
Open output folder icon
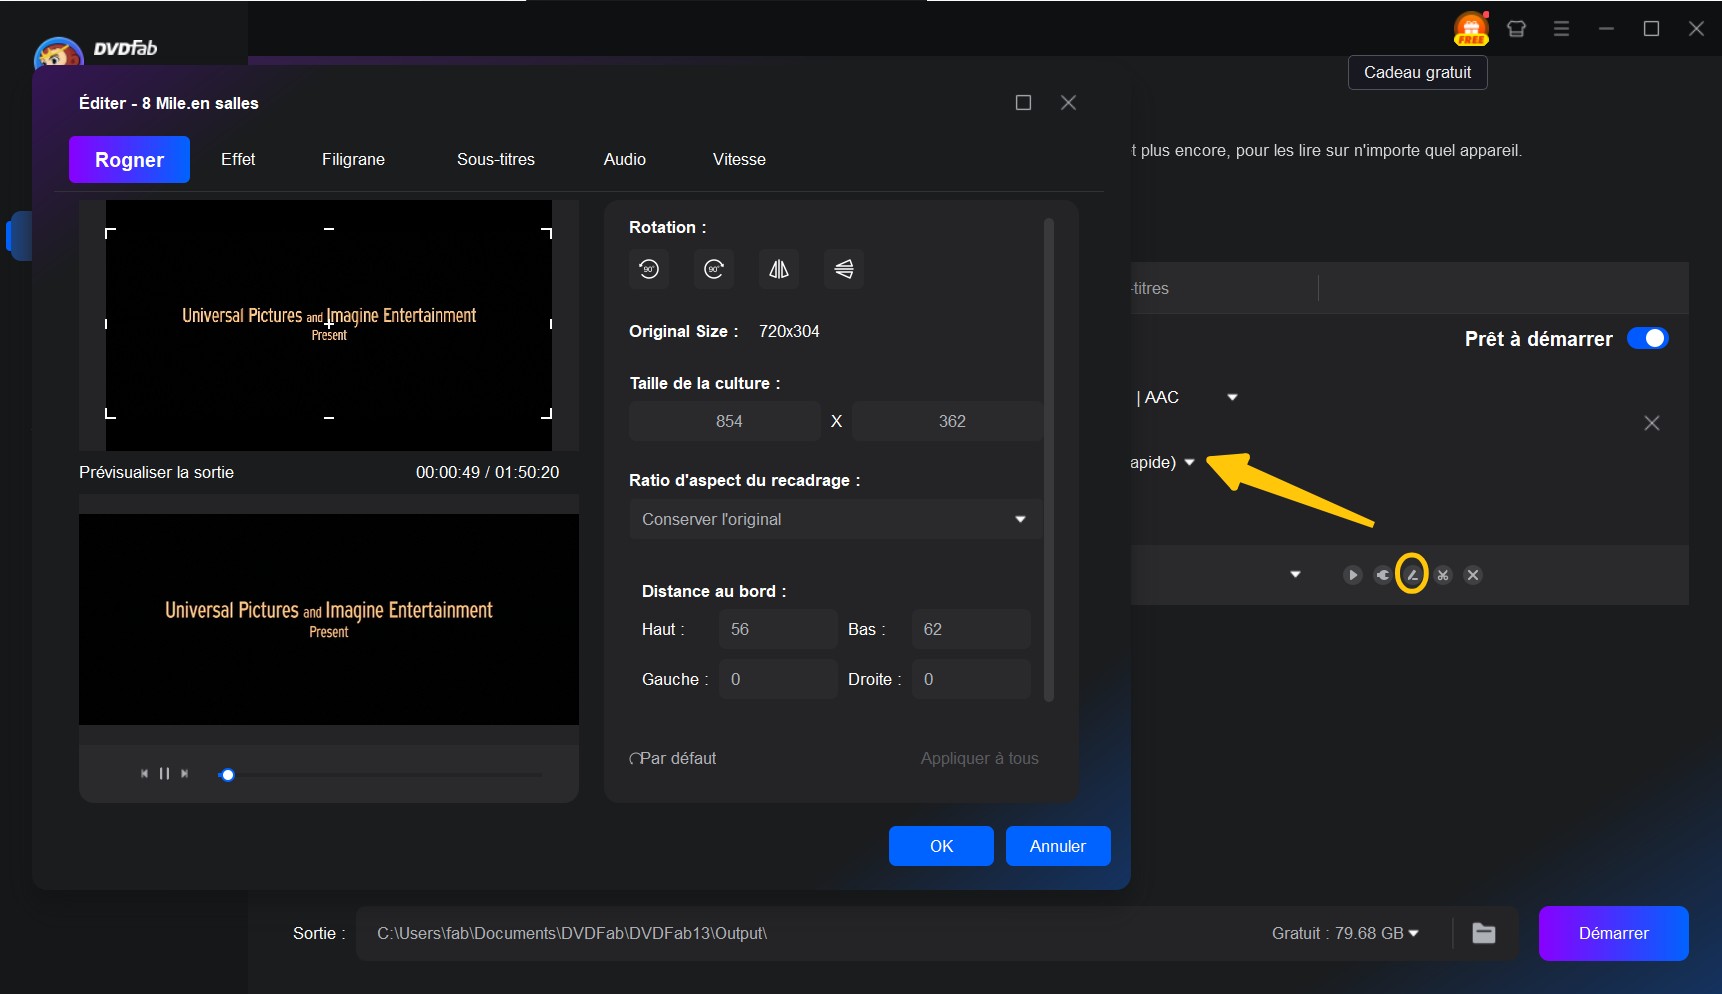[1484, 933]
